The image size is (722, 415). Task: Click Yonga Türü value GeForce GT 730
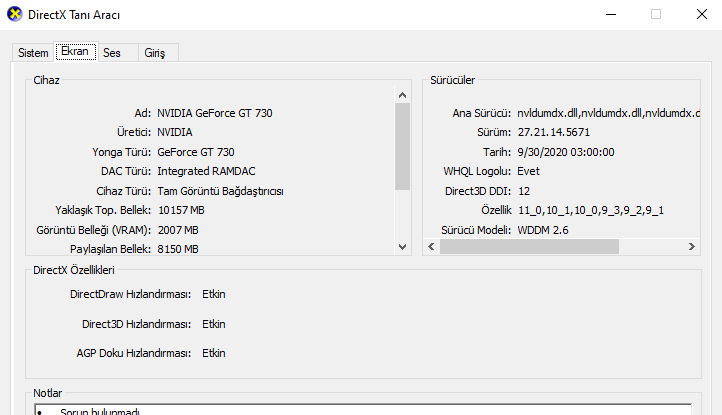[196, 152]
